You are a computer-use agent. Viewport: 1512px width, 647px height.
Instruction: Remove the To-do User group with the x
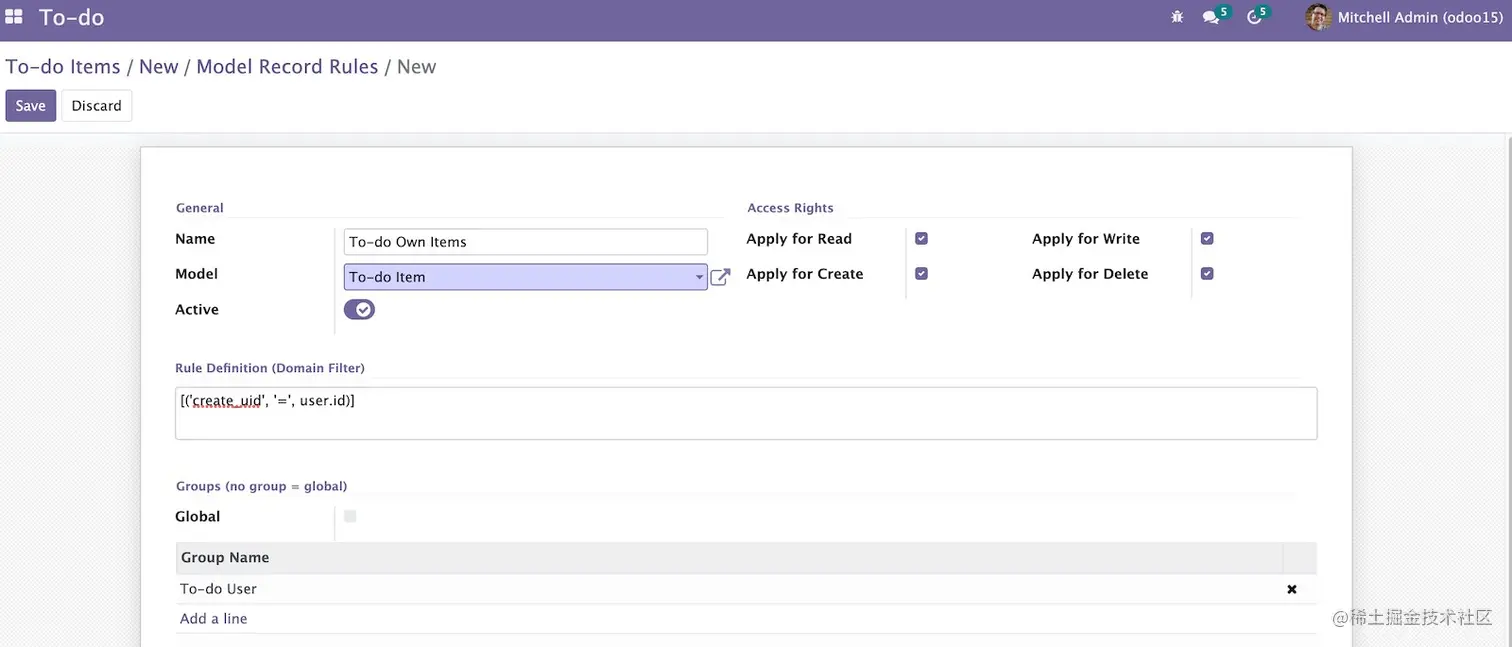(1292, 589)
